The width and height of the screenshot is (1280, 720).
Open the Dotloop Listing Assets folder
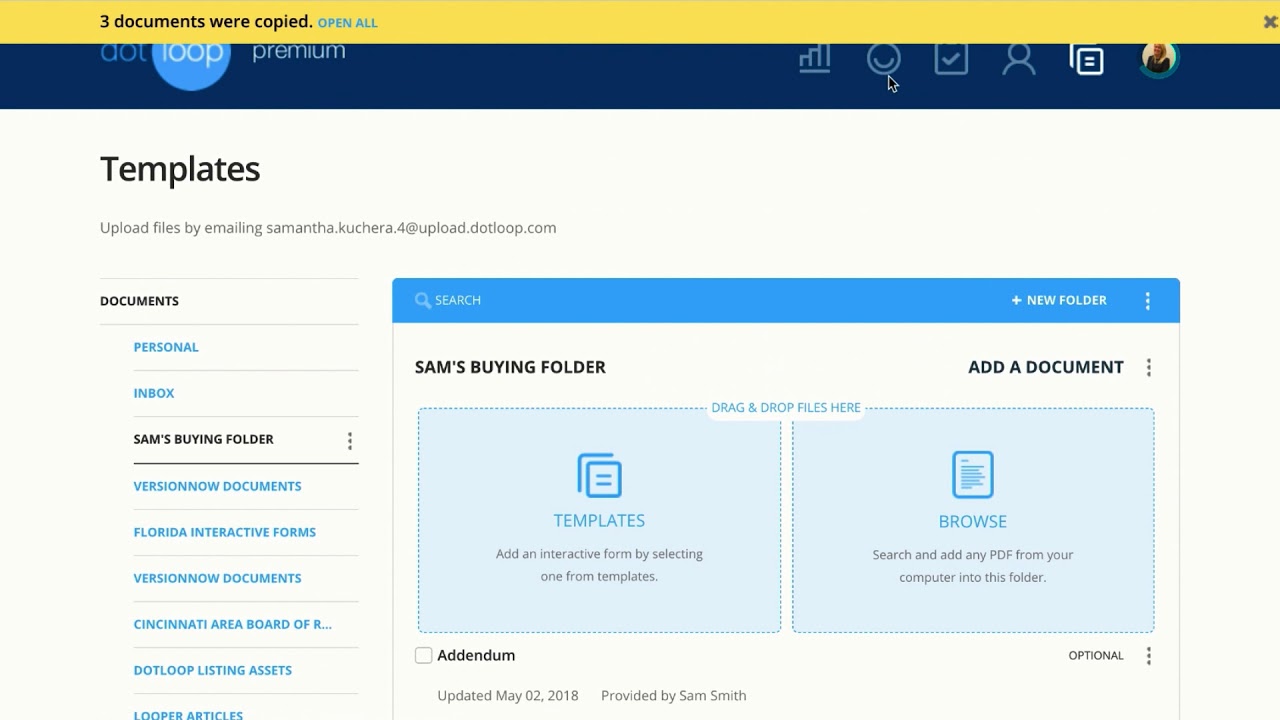pos(213,670)
